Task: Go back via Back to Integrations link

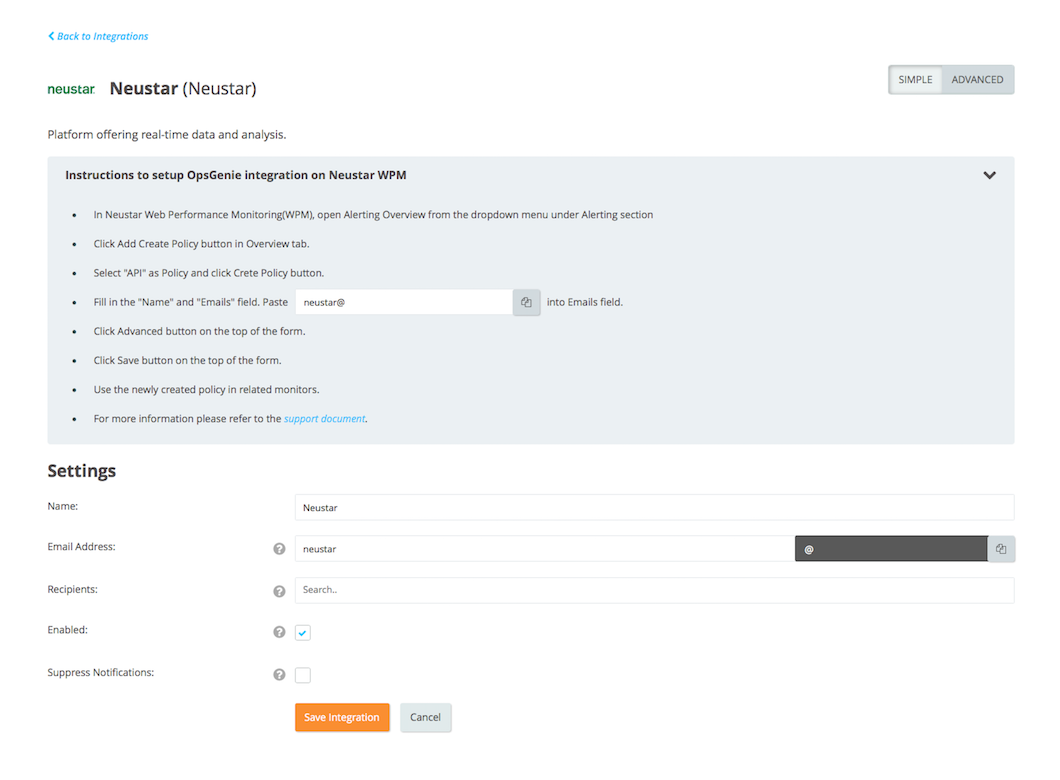Action: point(98,36)
